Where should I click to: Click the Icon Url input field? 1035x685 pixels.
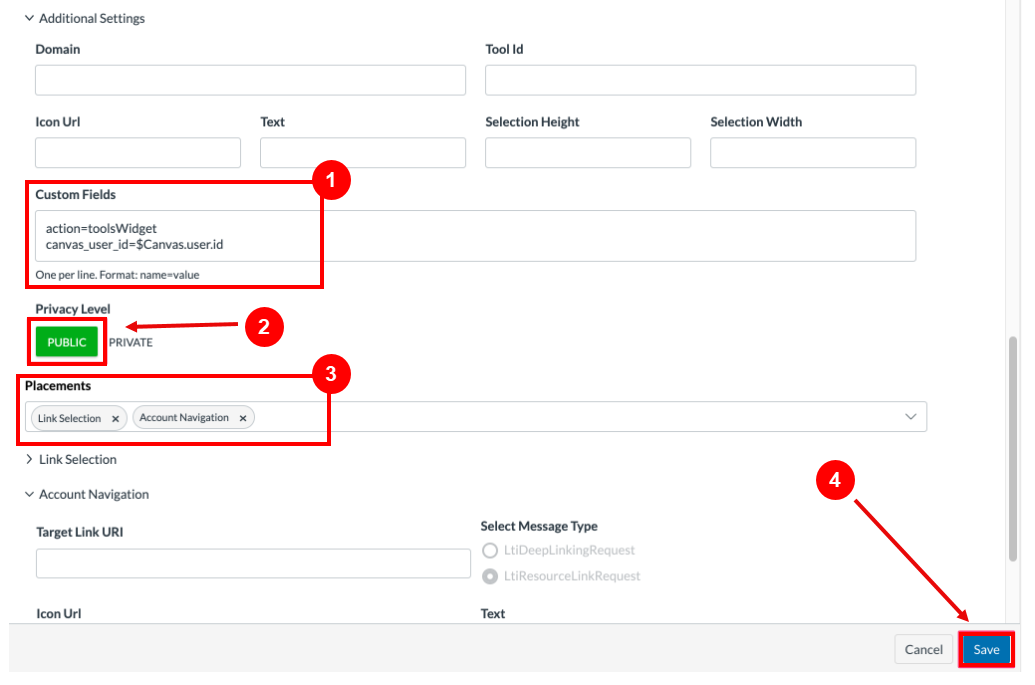pos(137,152)
